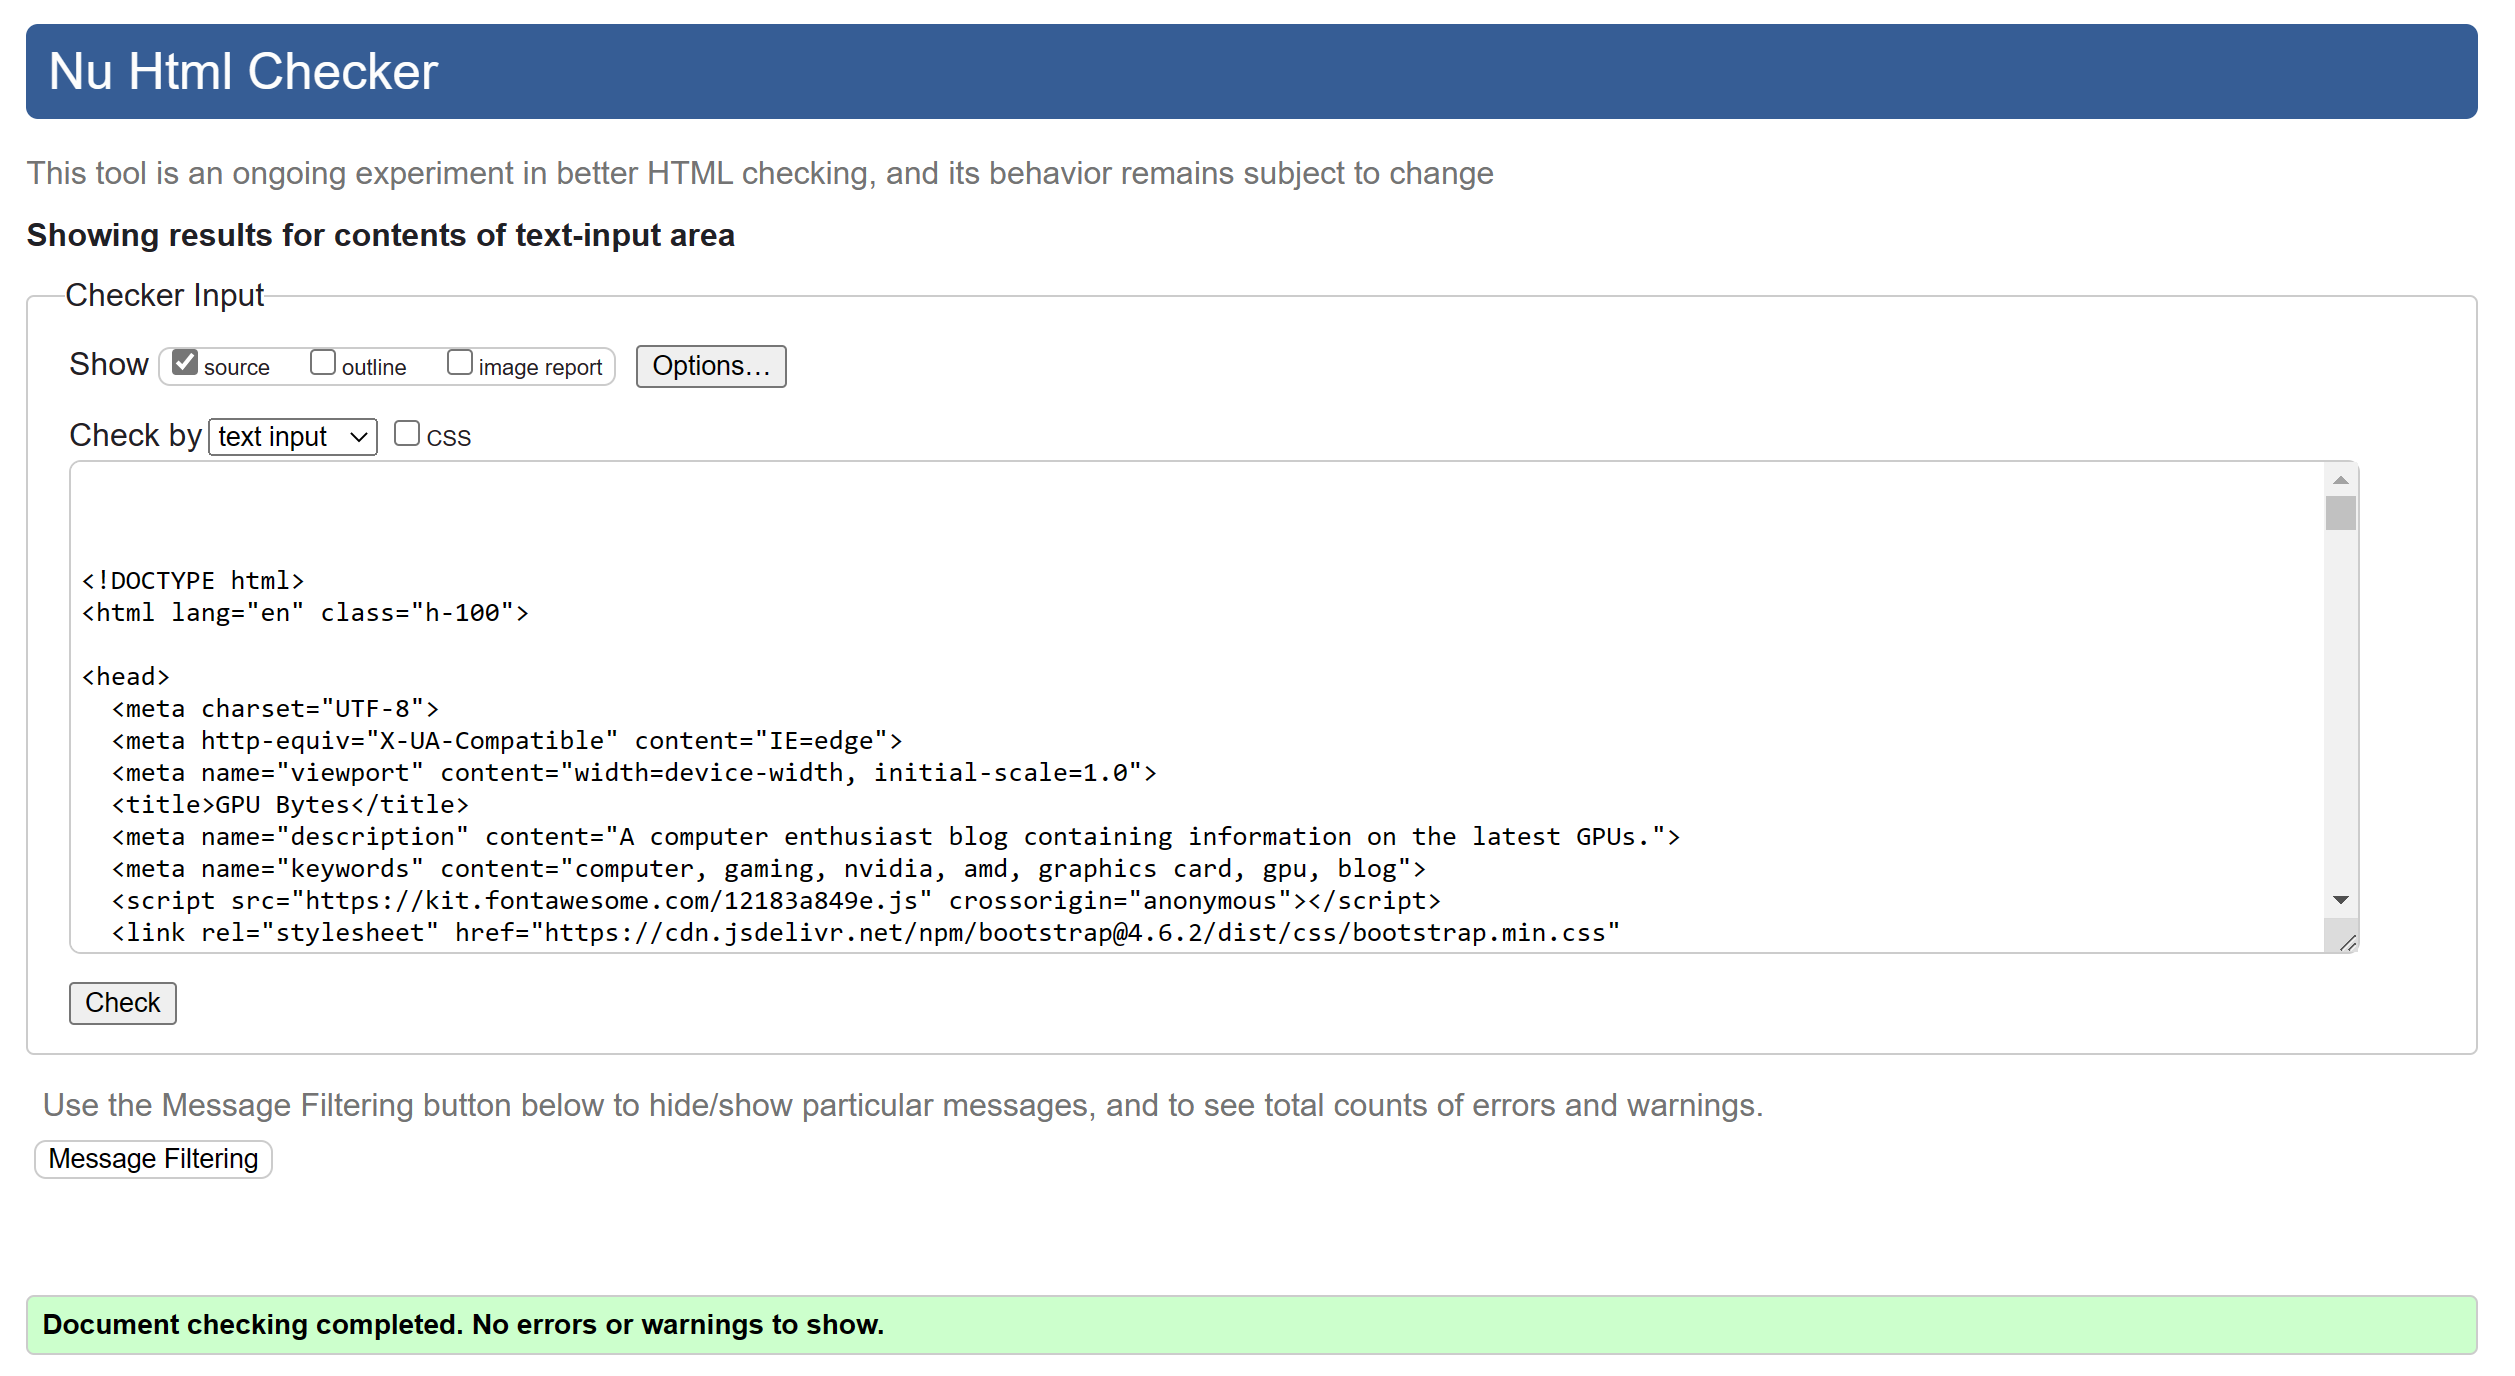Image resolution: width=2515 pixels, height=1376 pixels.
Task: Uncheck the source checkbox
Action: pyautogui.click(x=185, y=362)
